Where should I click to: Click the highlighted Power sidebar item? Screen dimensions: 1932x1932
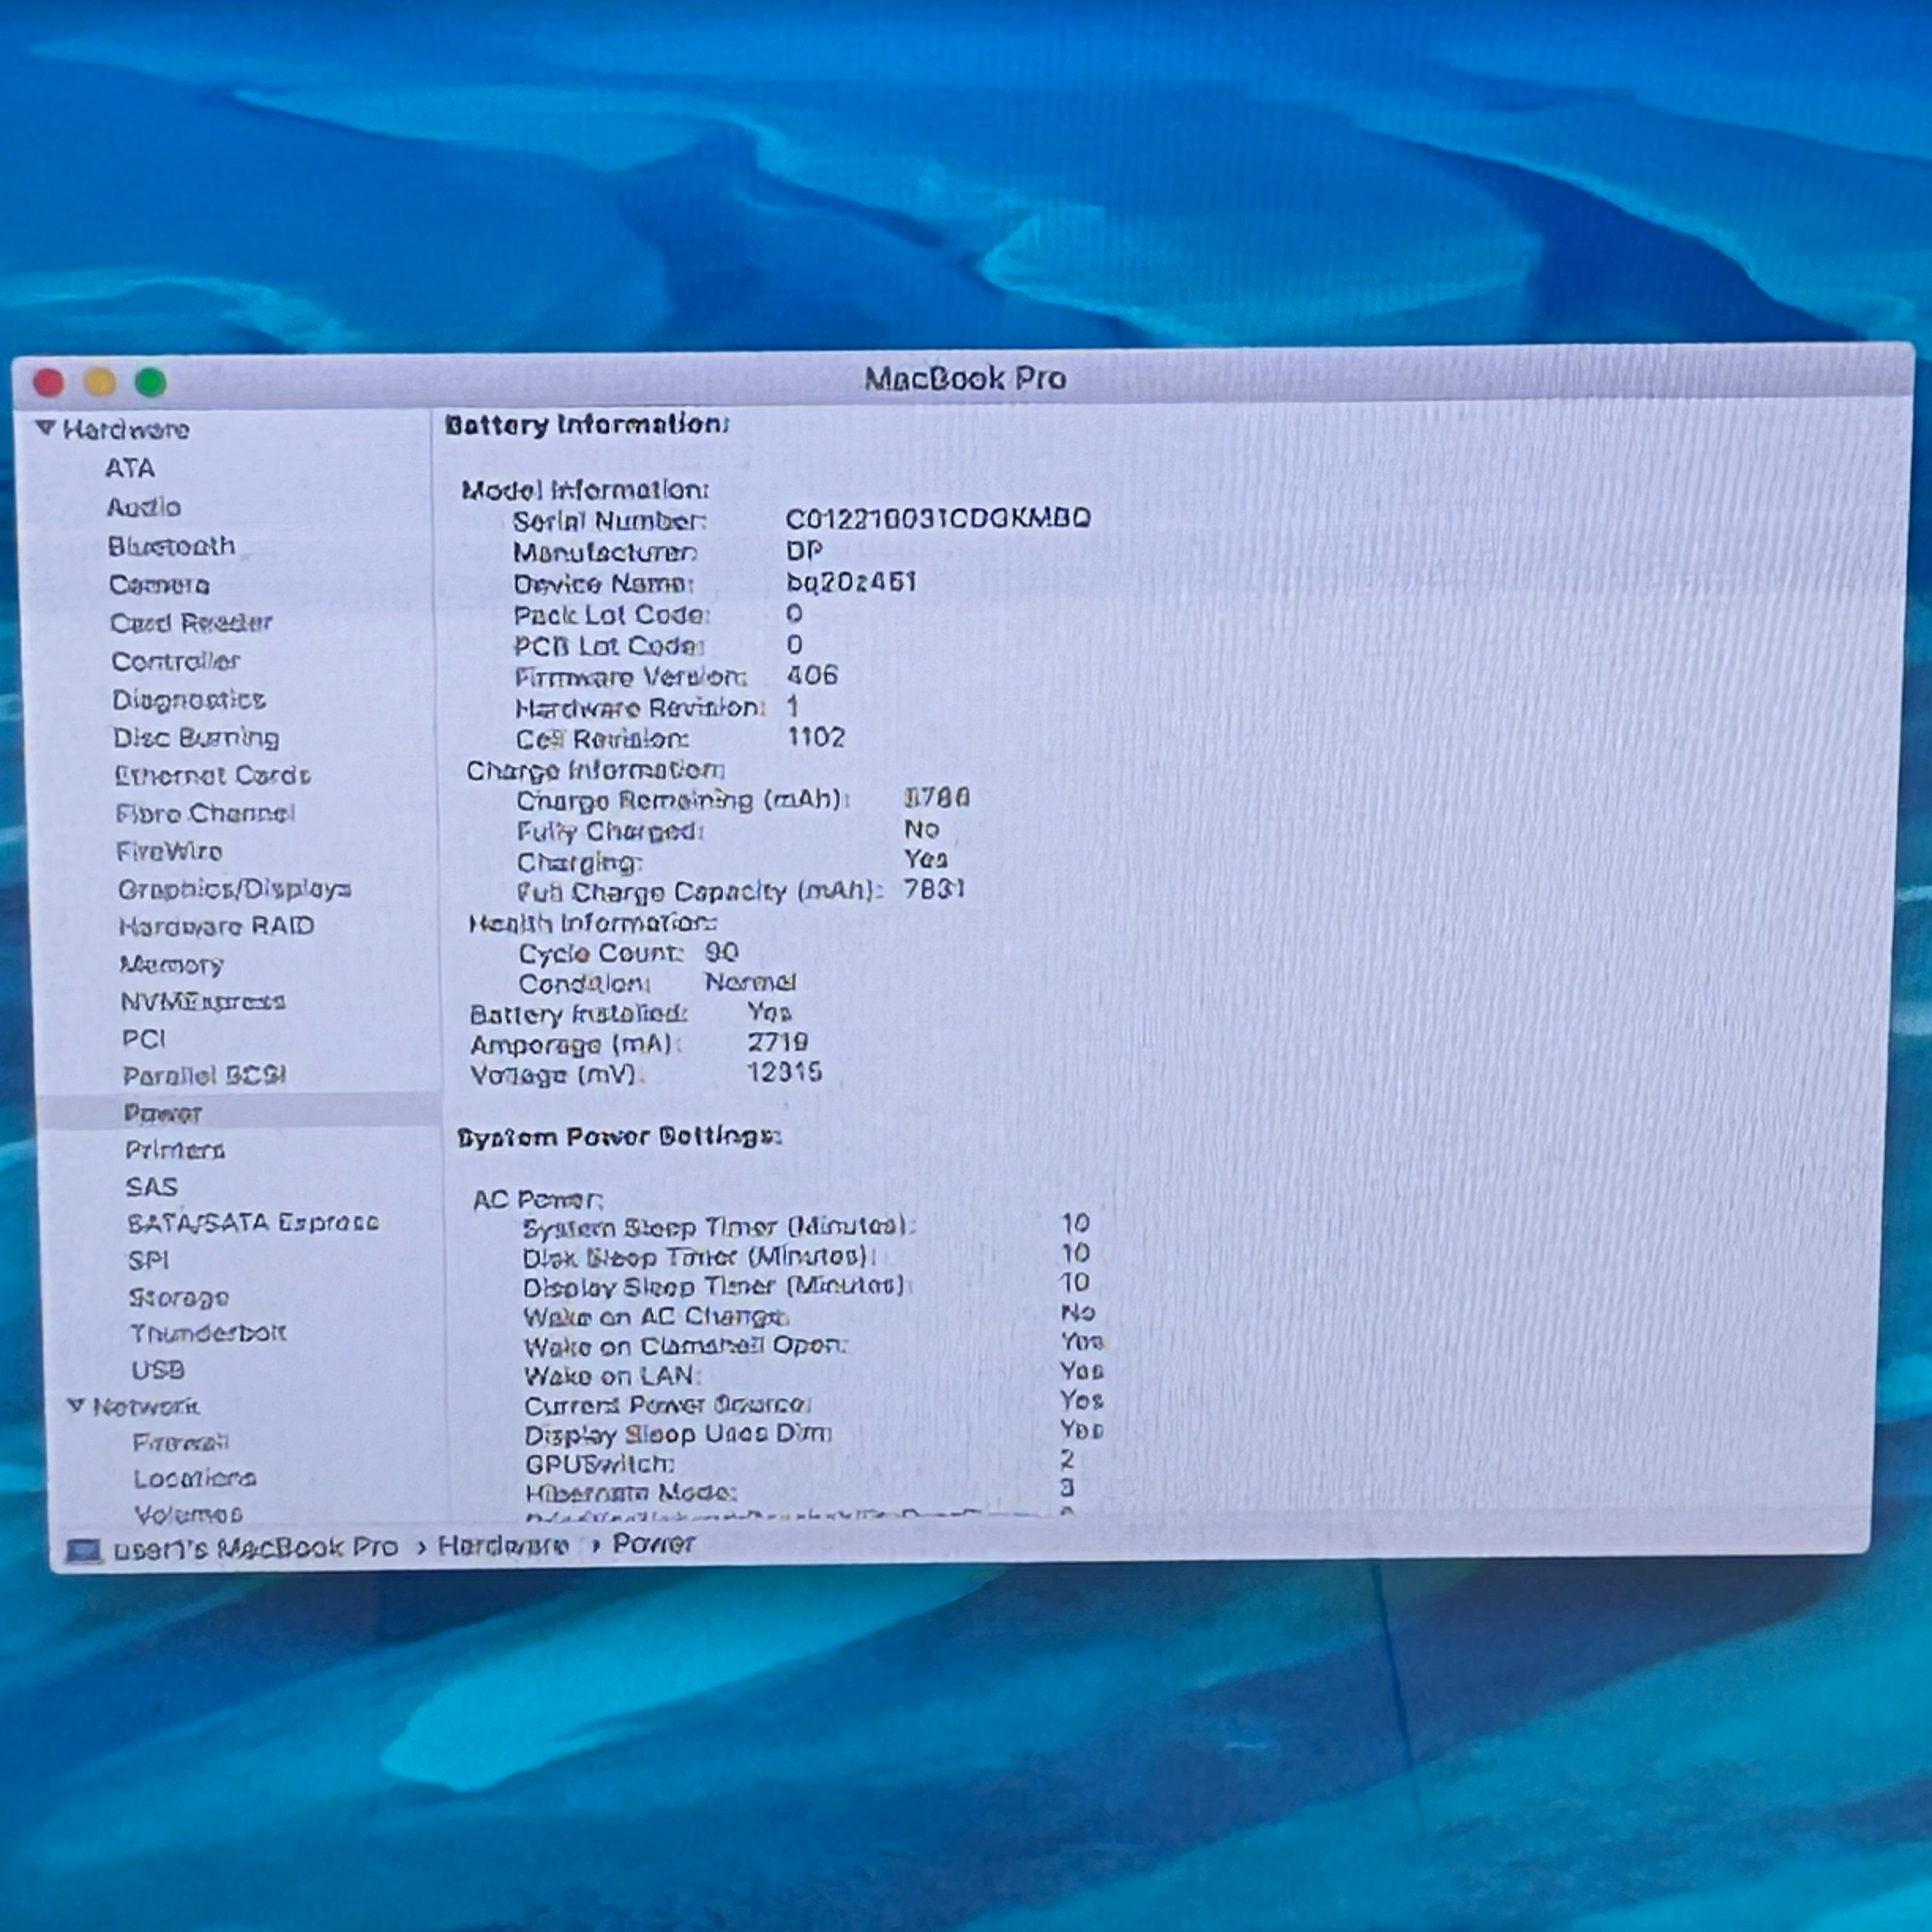pos(240,1112)
